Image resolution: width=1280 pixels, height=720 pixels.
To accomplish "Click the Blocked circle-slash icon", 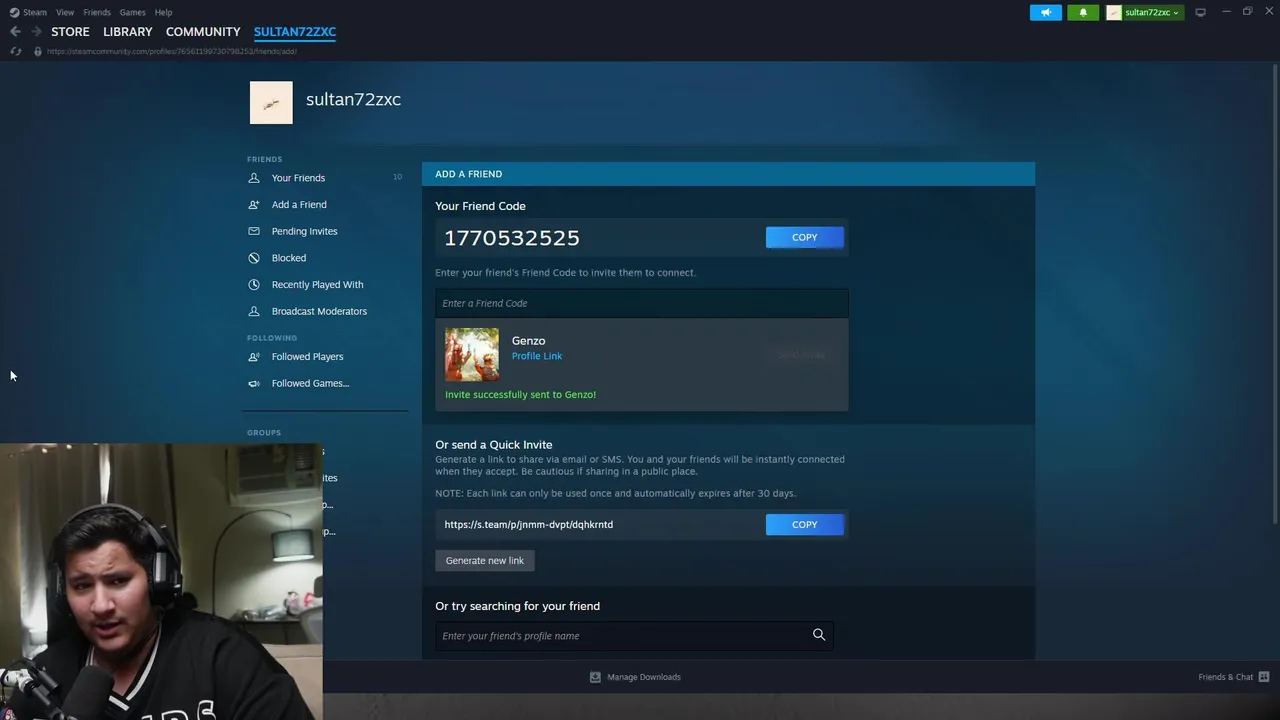I will (x=254, y=258).
